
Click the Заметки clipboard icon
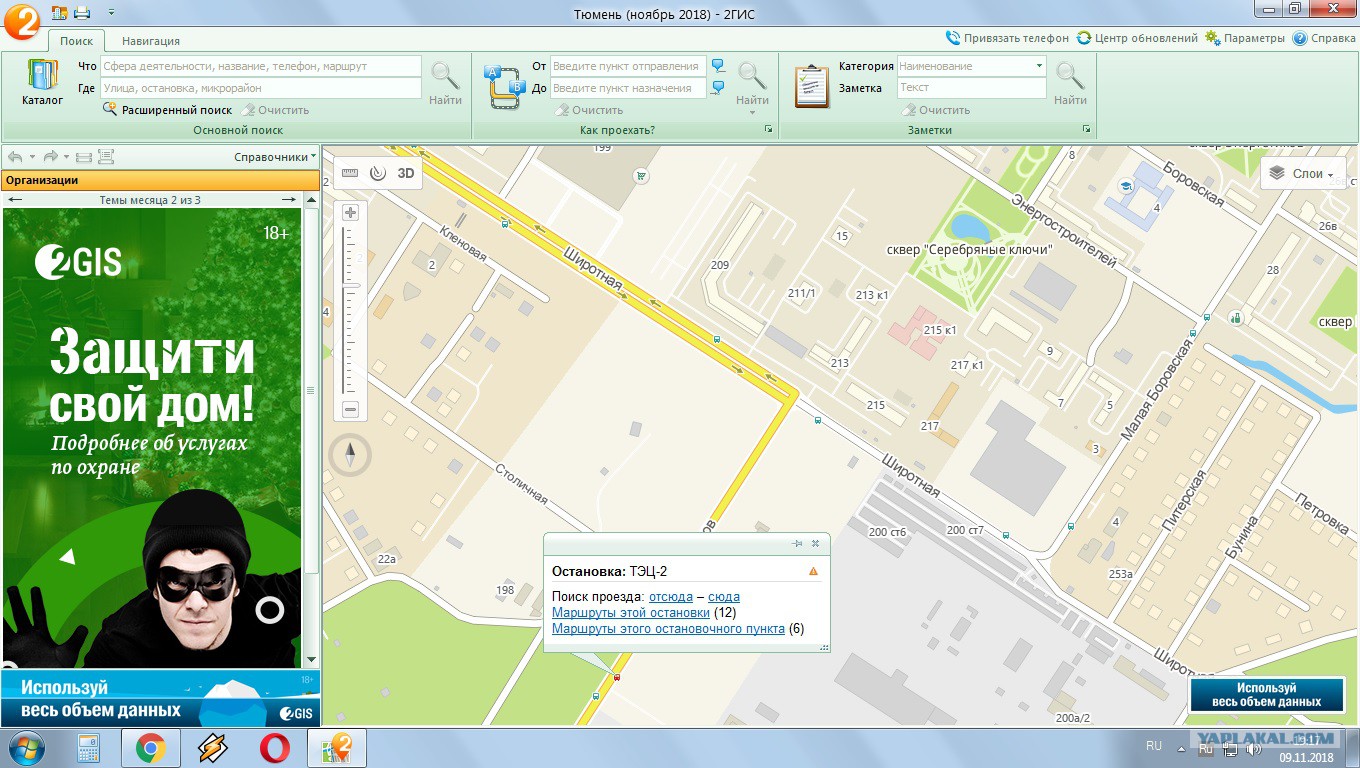tap(812, 85)
